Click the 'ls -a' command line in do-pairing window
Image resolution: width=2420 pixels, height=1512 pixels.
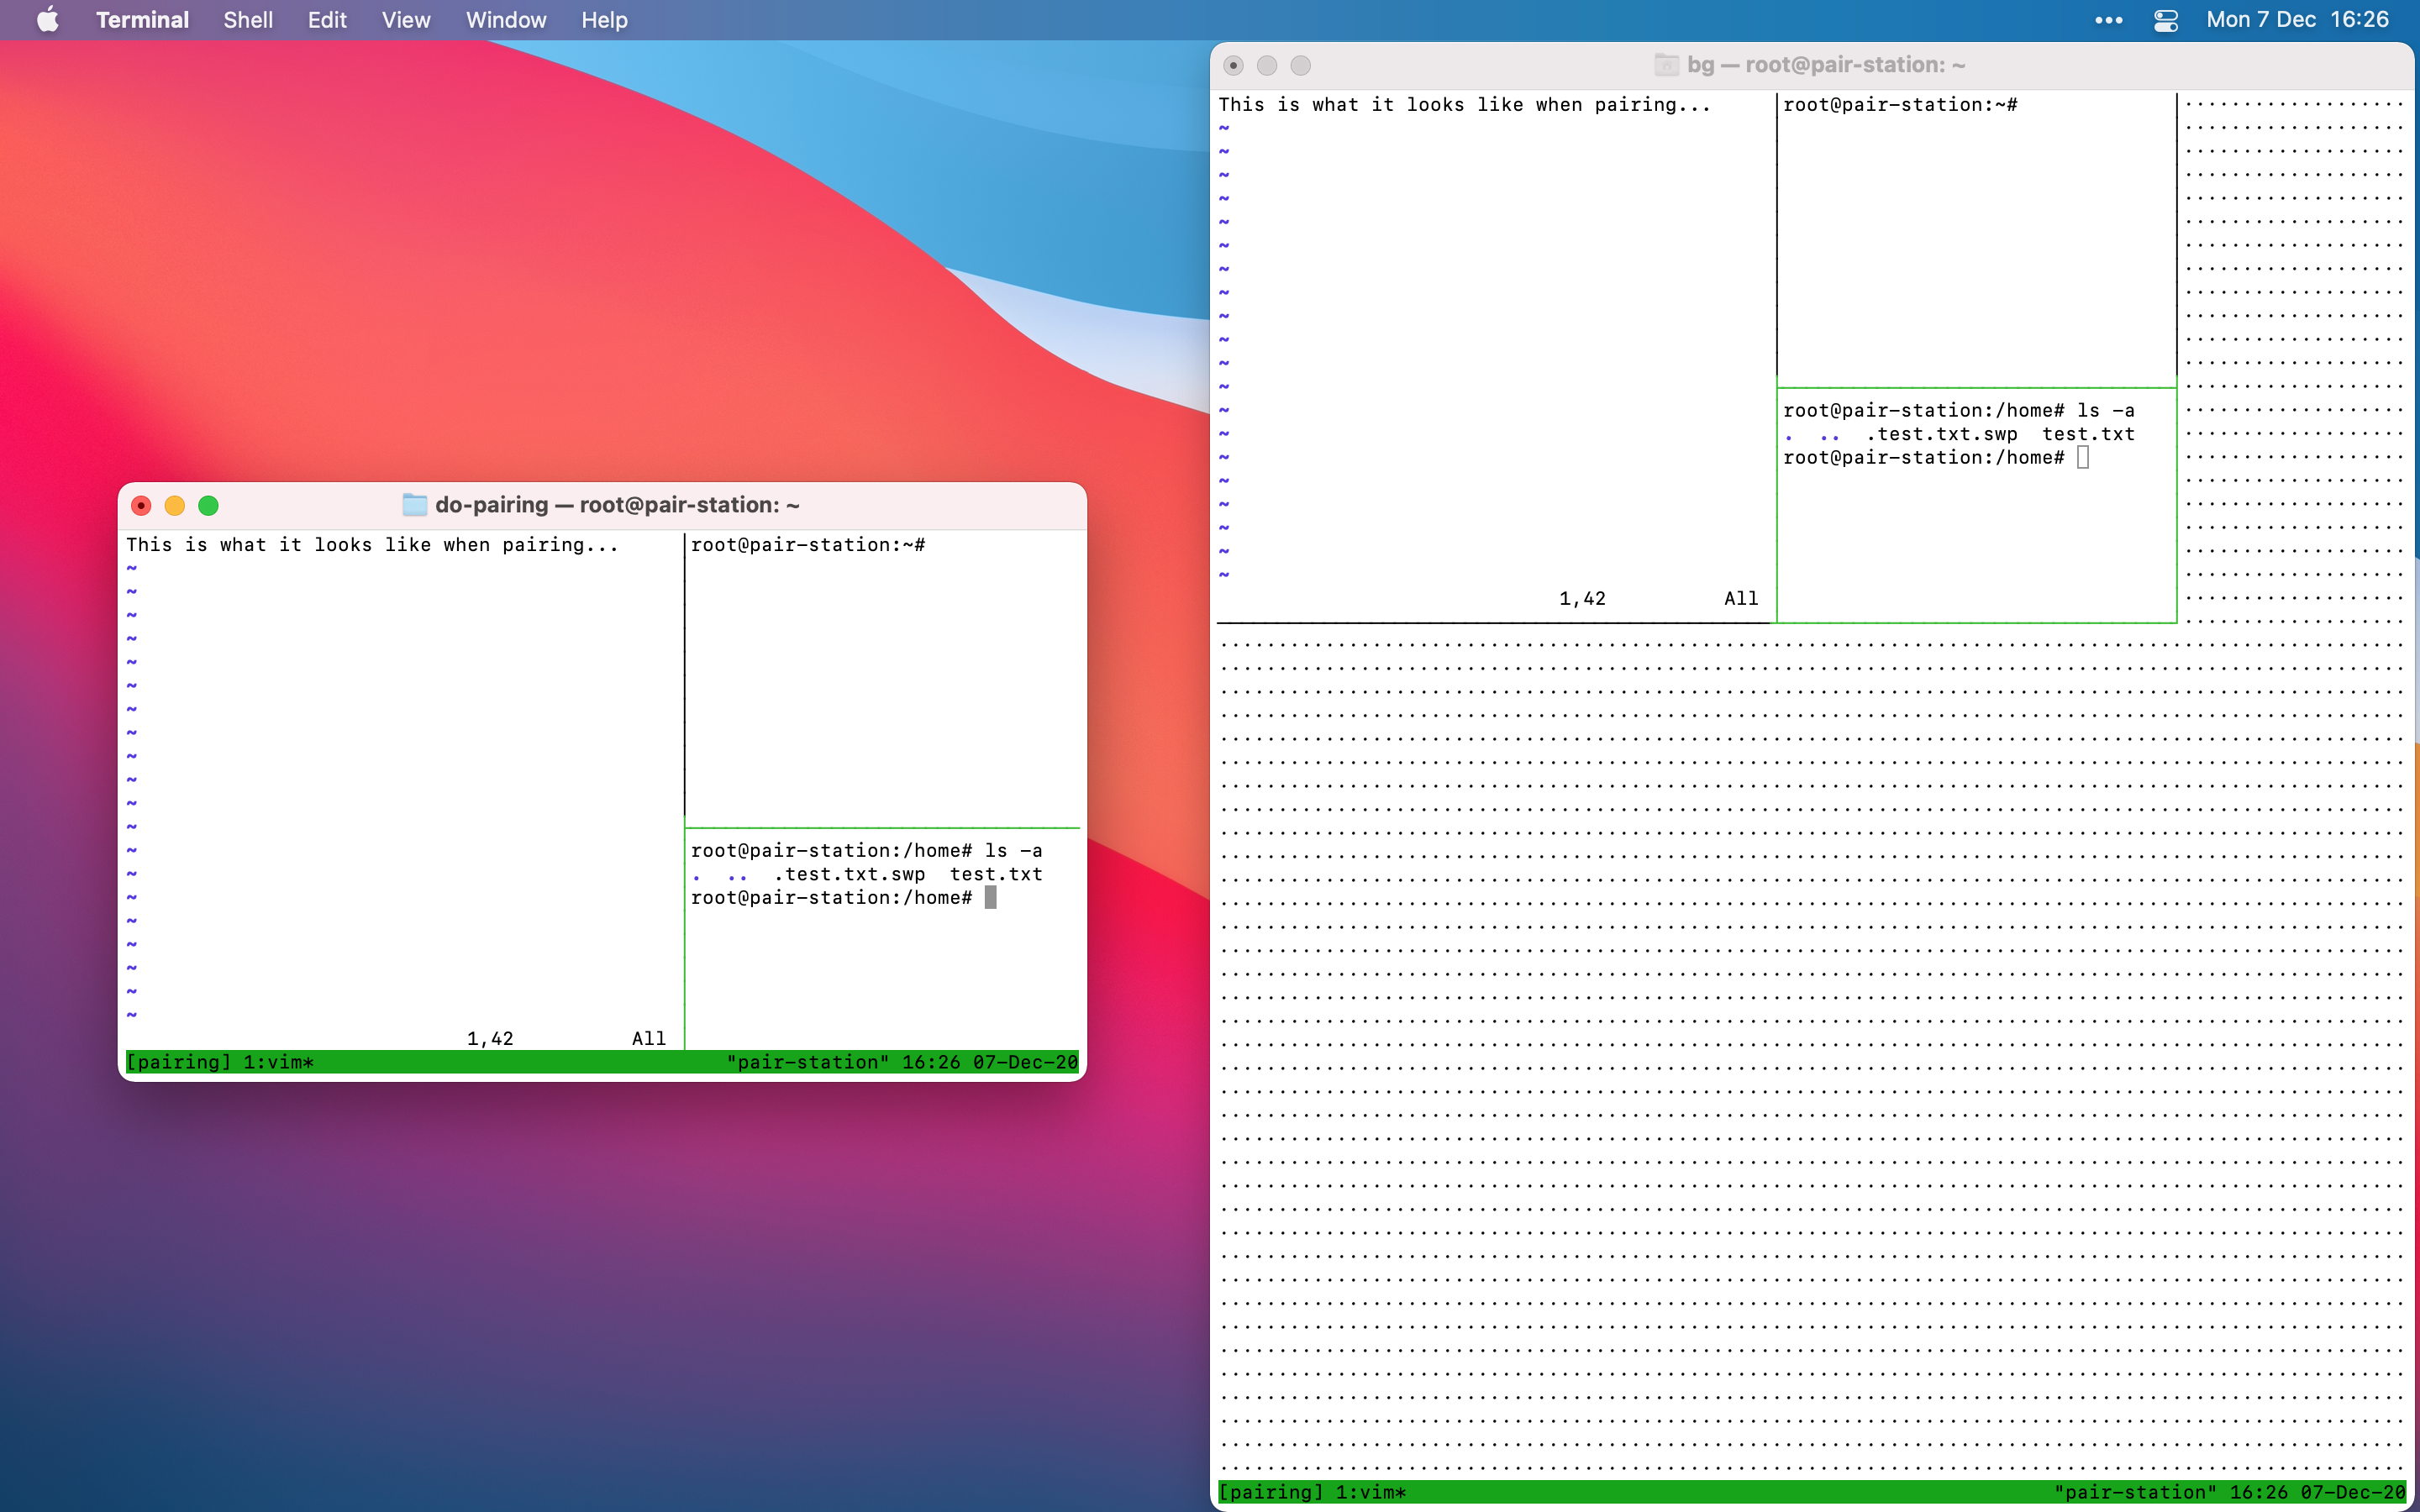[x=867, y=851]
